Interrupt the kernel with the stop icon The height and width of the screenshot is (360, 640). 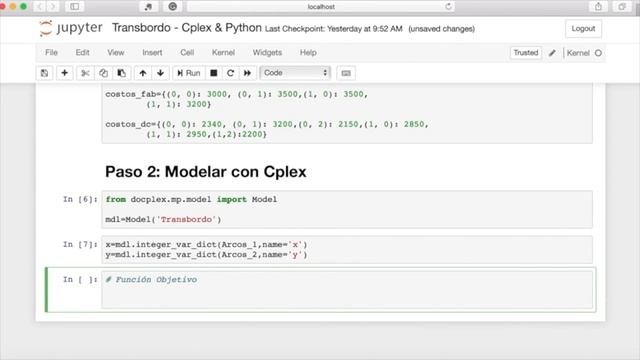(213, 73)
